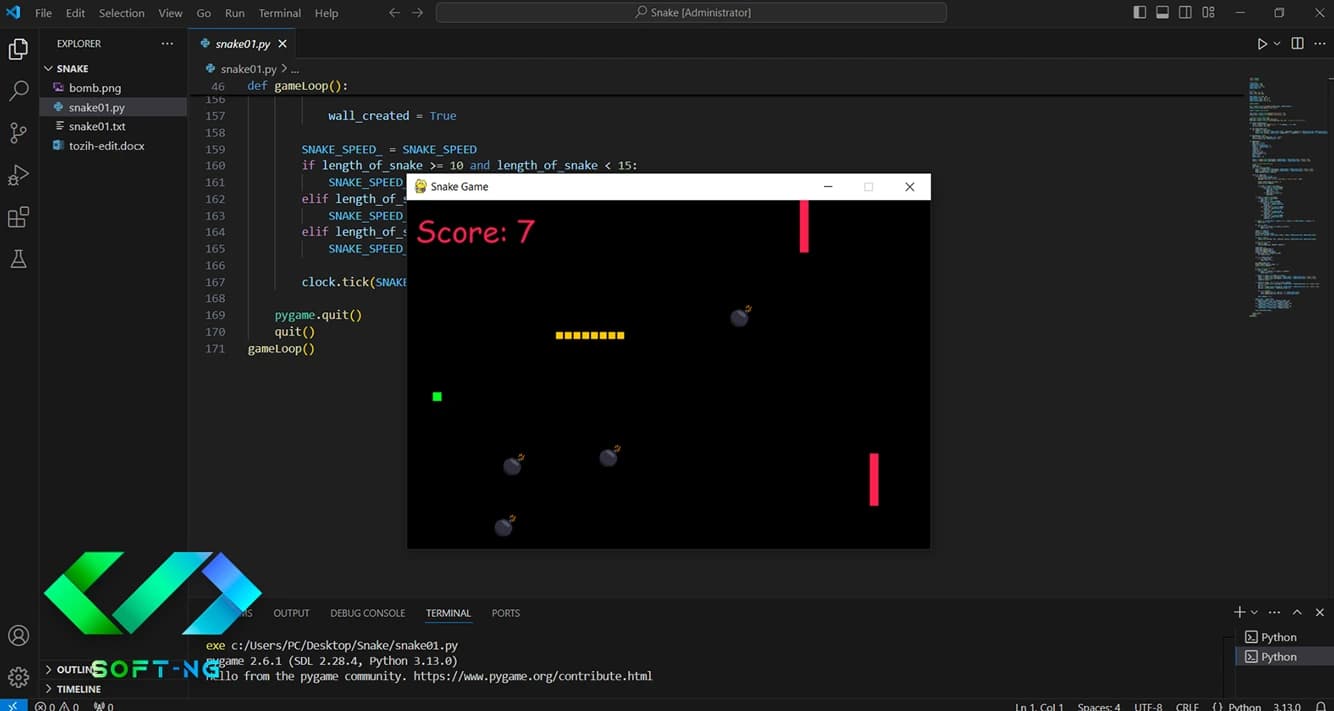
Task: Open the new terminal launch profile dropdown
Action: 1254,612
